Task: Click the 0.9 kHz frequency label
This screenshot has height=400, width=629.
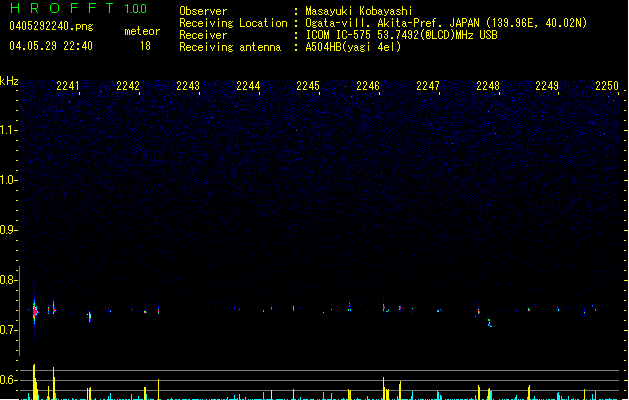Action: click(8, 230)
